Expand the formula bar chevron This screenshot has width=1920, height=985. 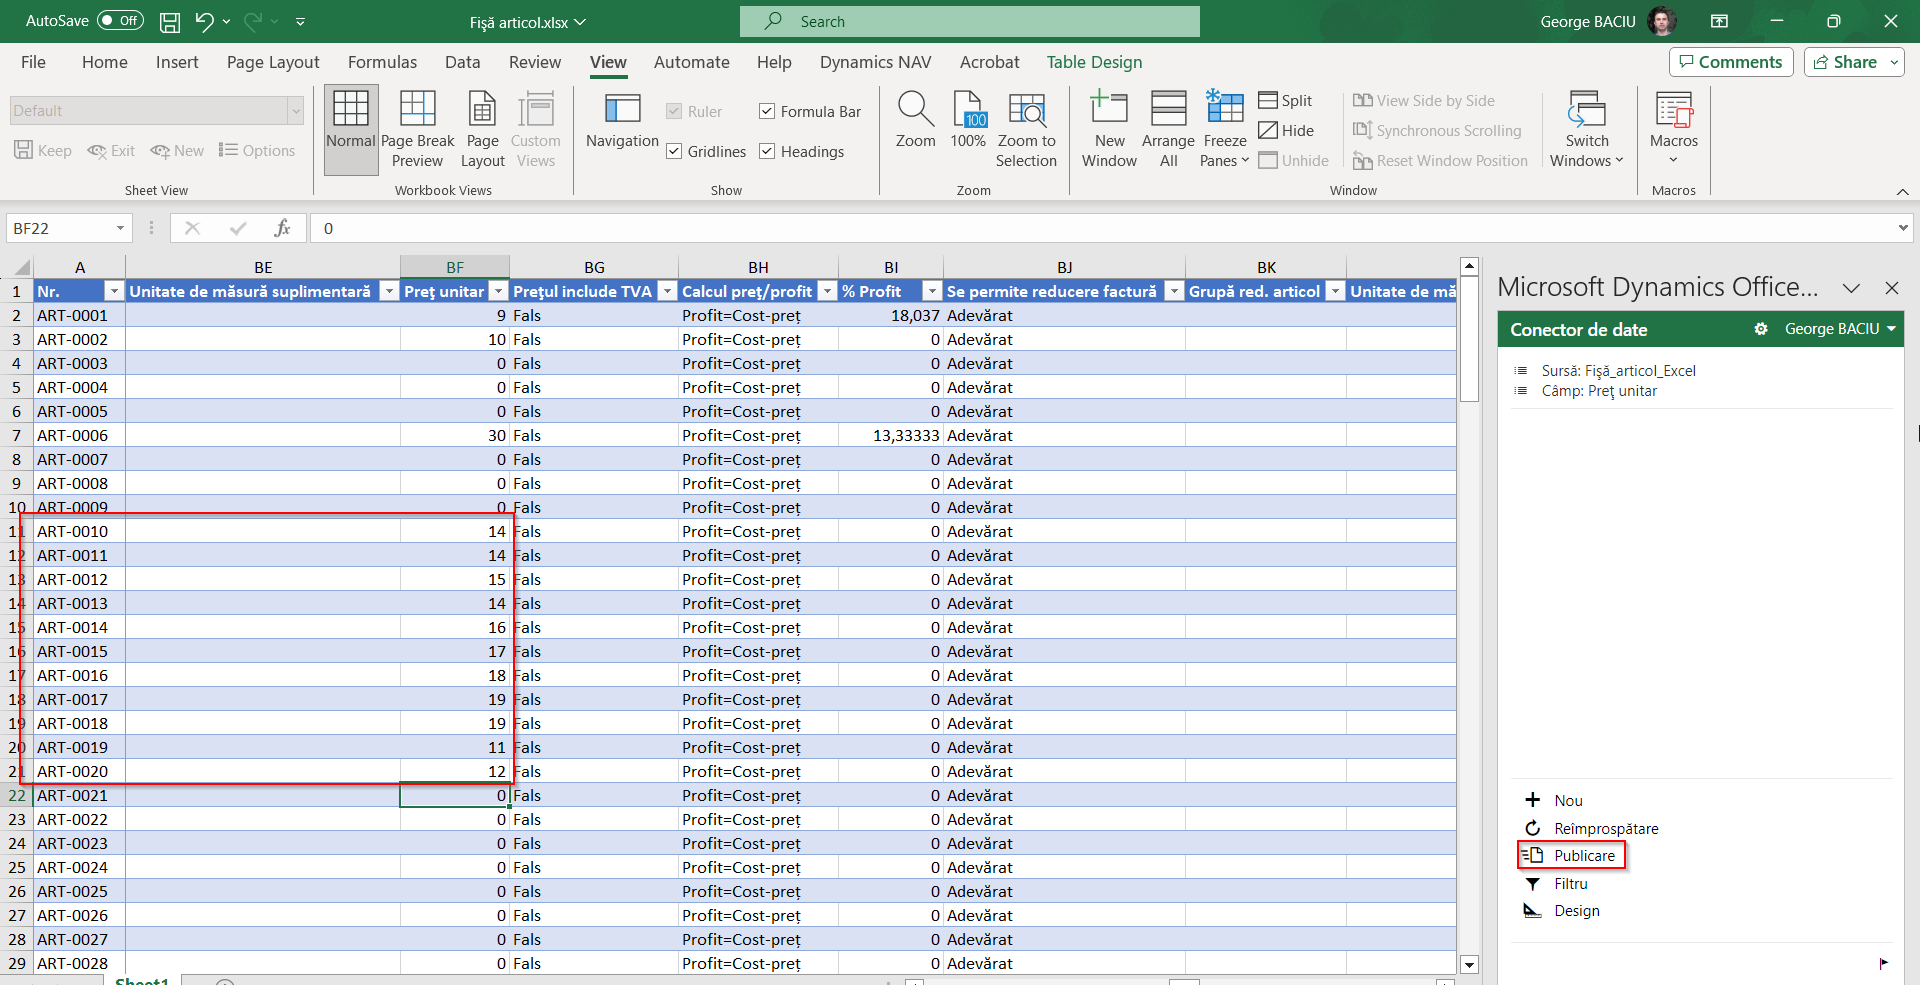pos(1902,228)
